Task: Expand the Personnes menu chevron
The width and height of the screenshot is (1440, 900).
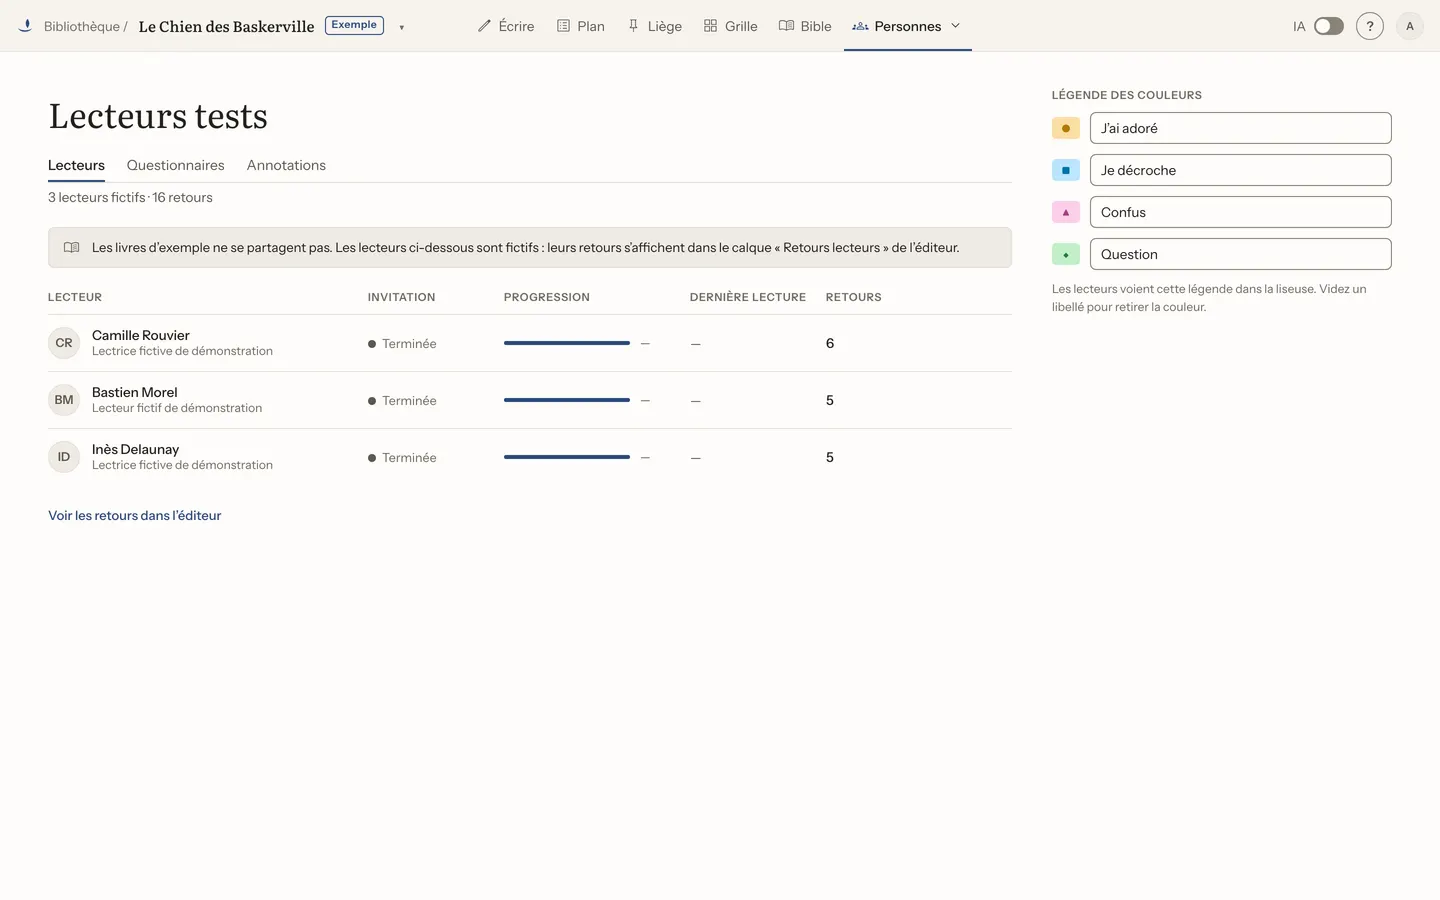Action: [955, 26]
